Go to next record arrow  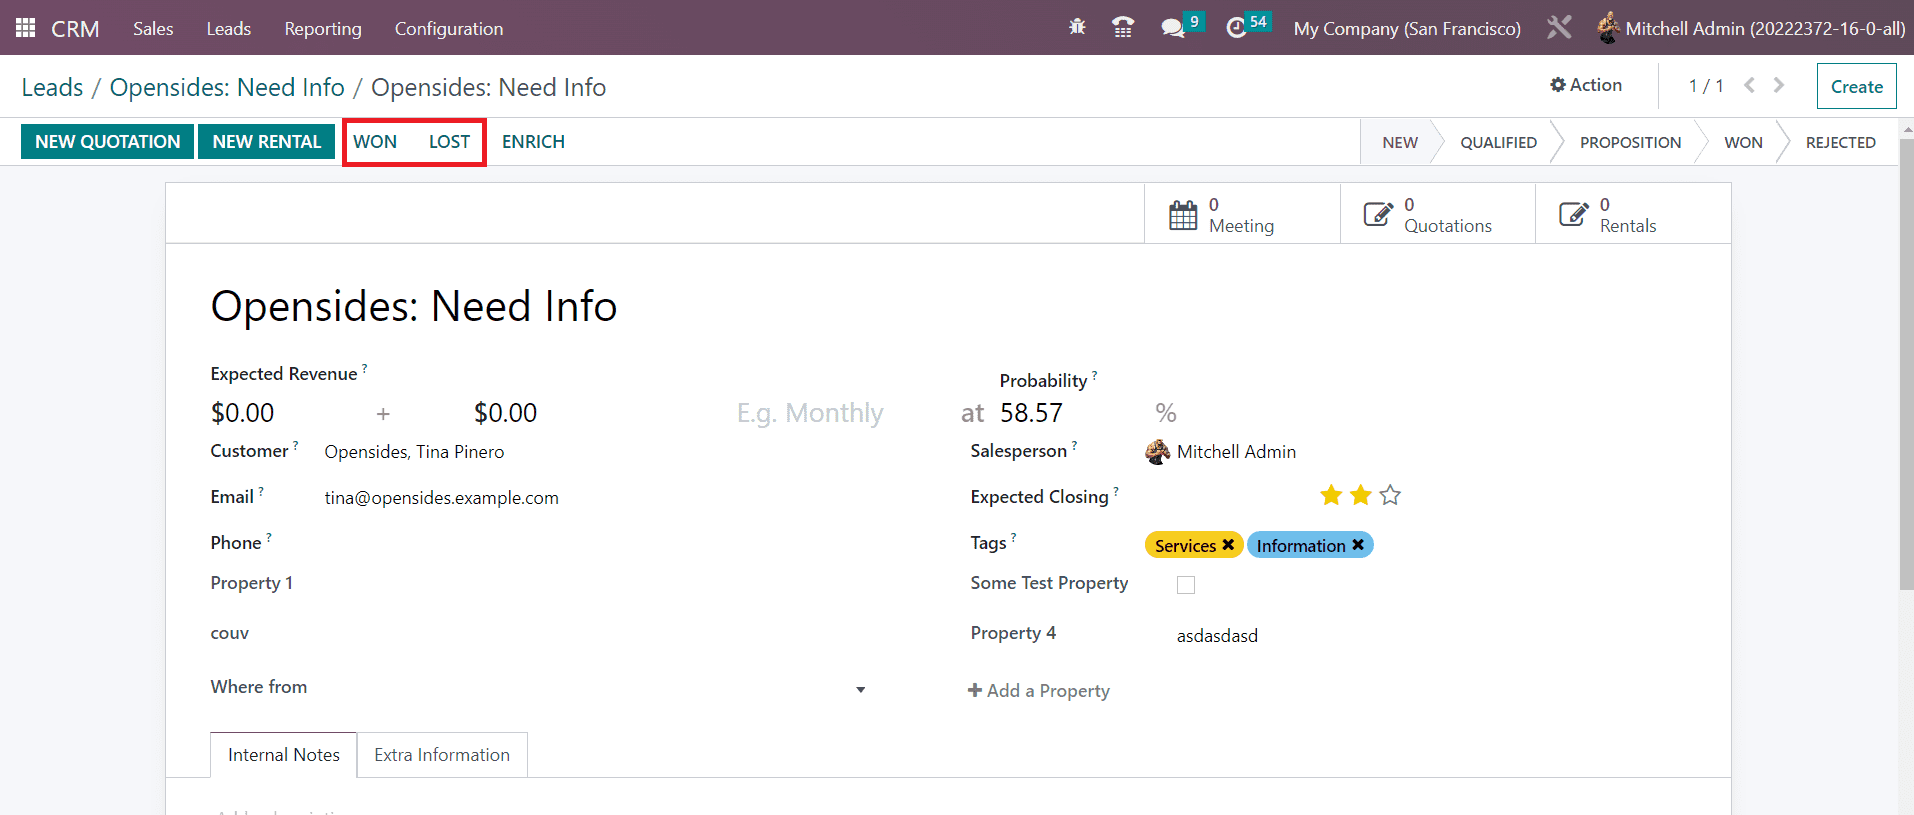1779,86
